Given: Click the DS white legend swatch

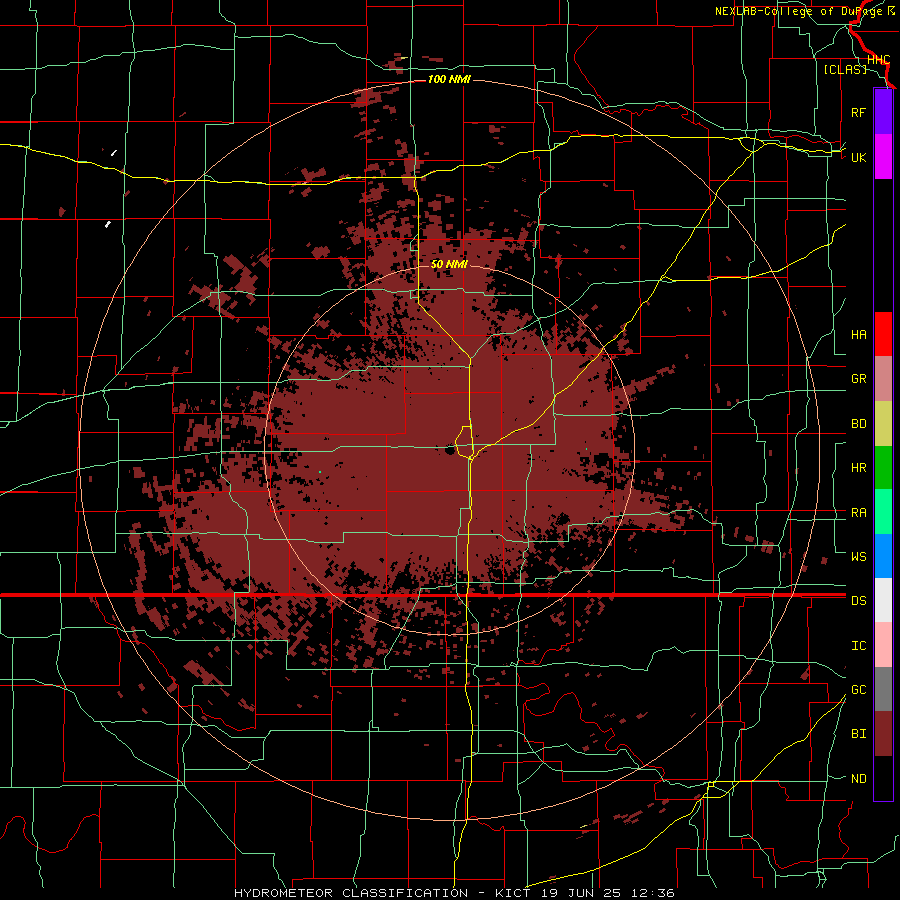Looking at the screenshot, I should point(883,600).
